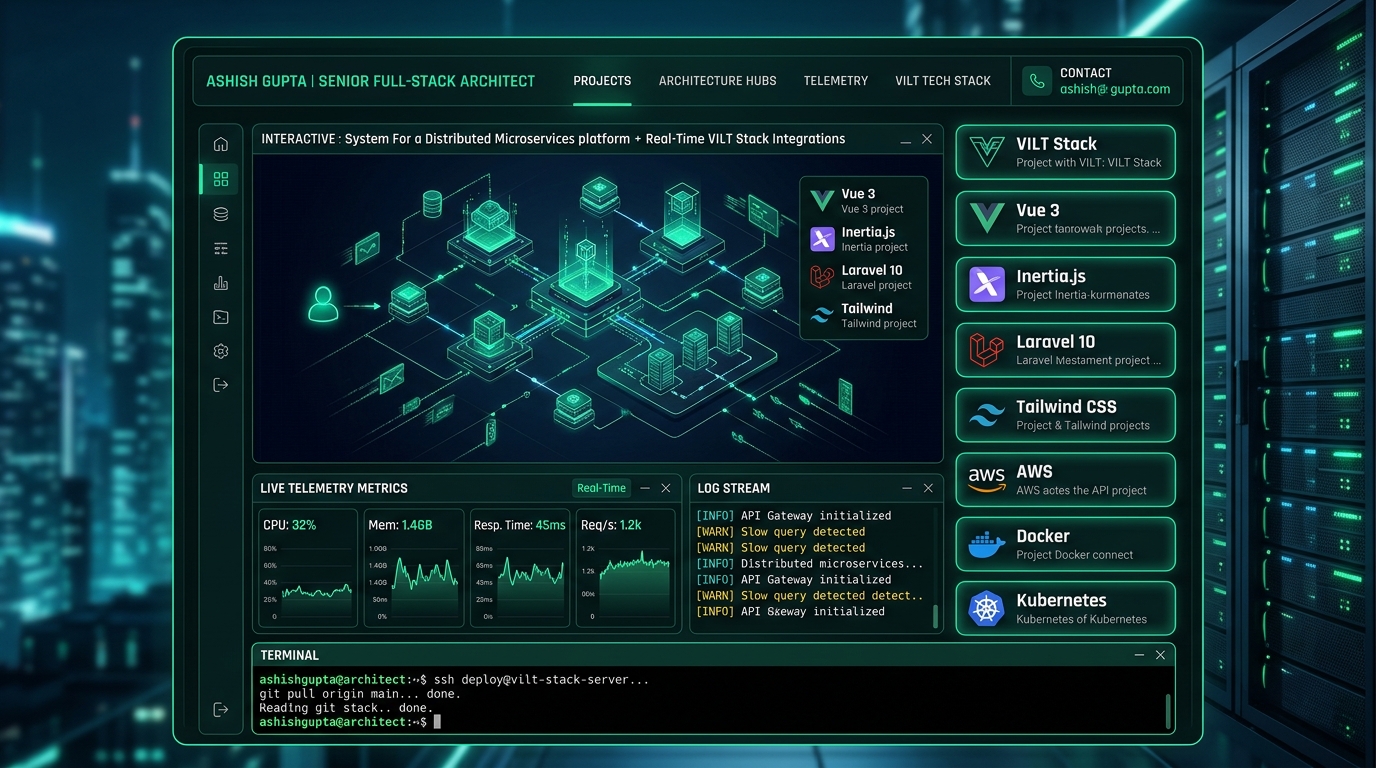
Task: Open the database icon in the sidebar
Action: pos(221,214)
